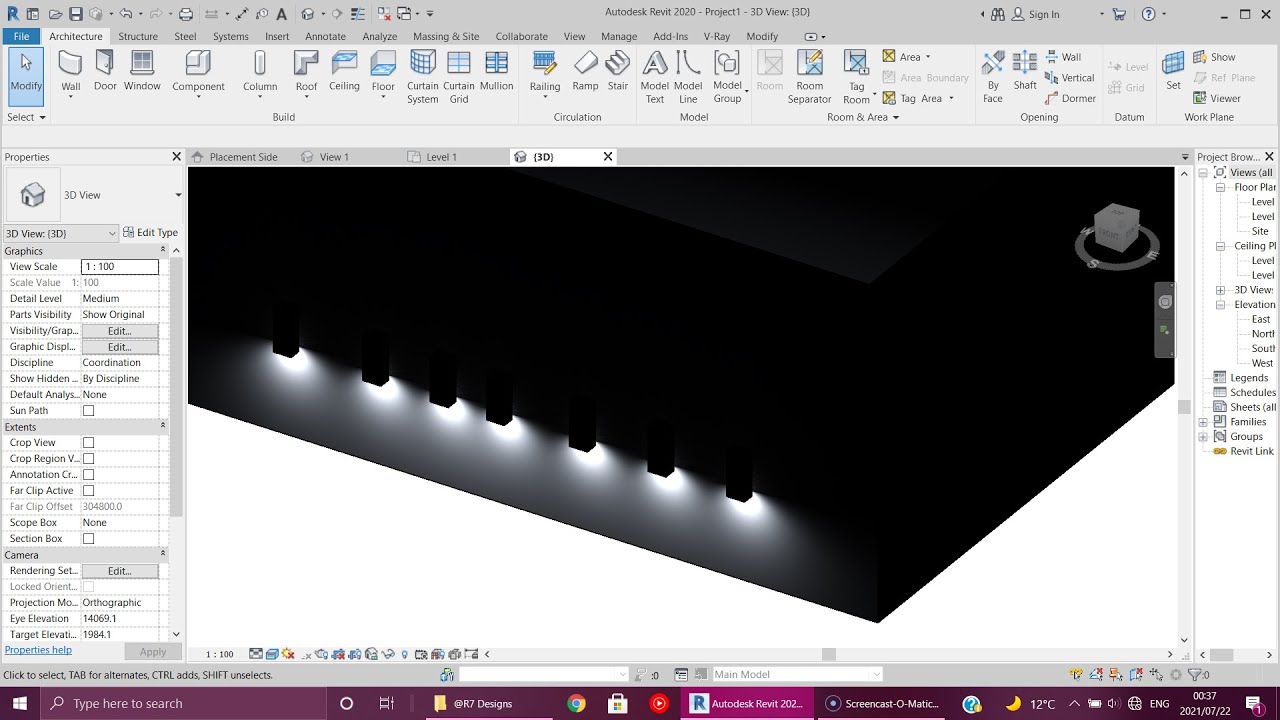Expand the Families node in Project Browser
The width and height of the screenshot is (1280, 720).
click(x=1203, y=422)
